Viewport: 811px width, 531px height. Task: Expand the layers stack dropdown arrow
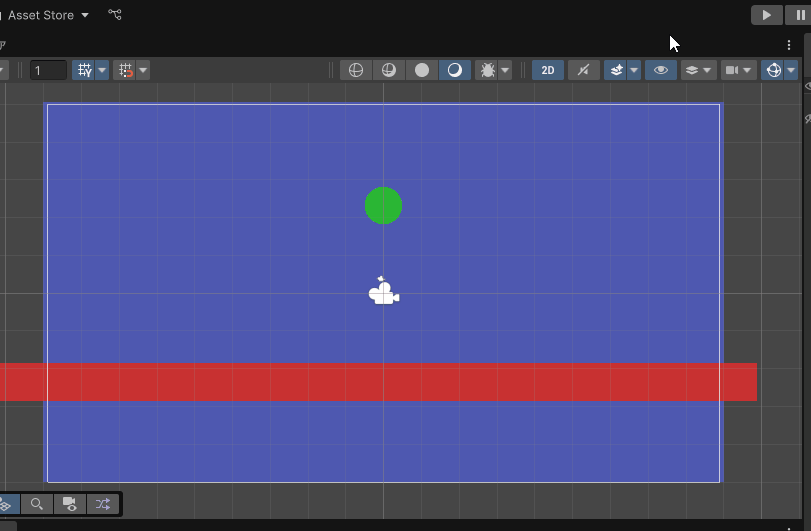pos(708,70)
